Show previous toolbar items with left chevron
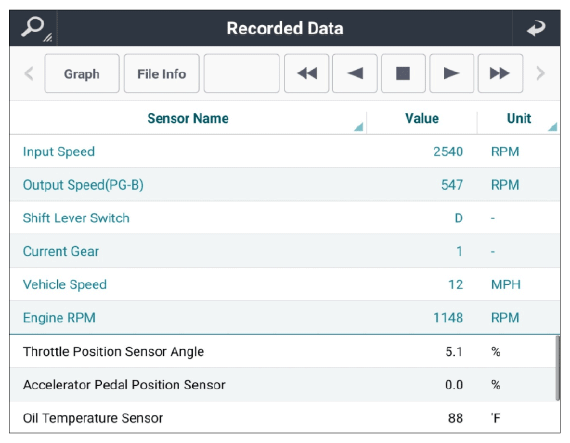The image size is (570, 443). (29, 73)
